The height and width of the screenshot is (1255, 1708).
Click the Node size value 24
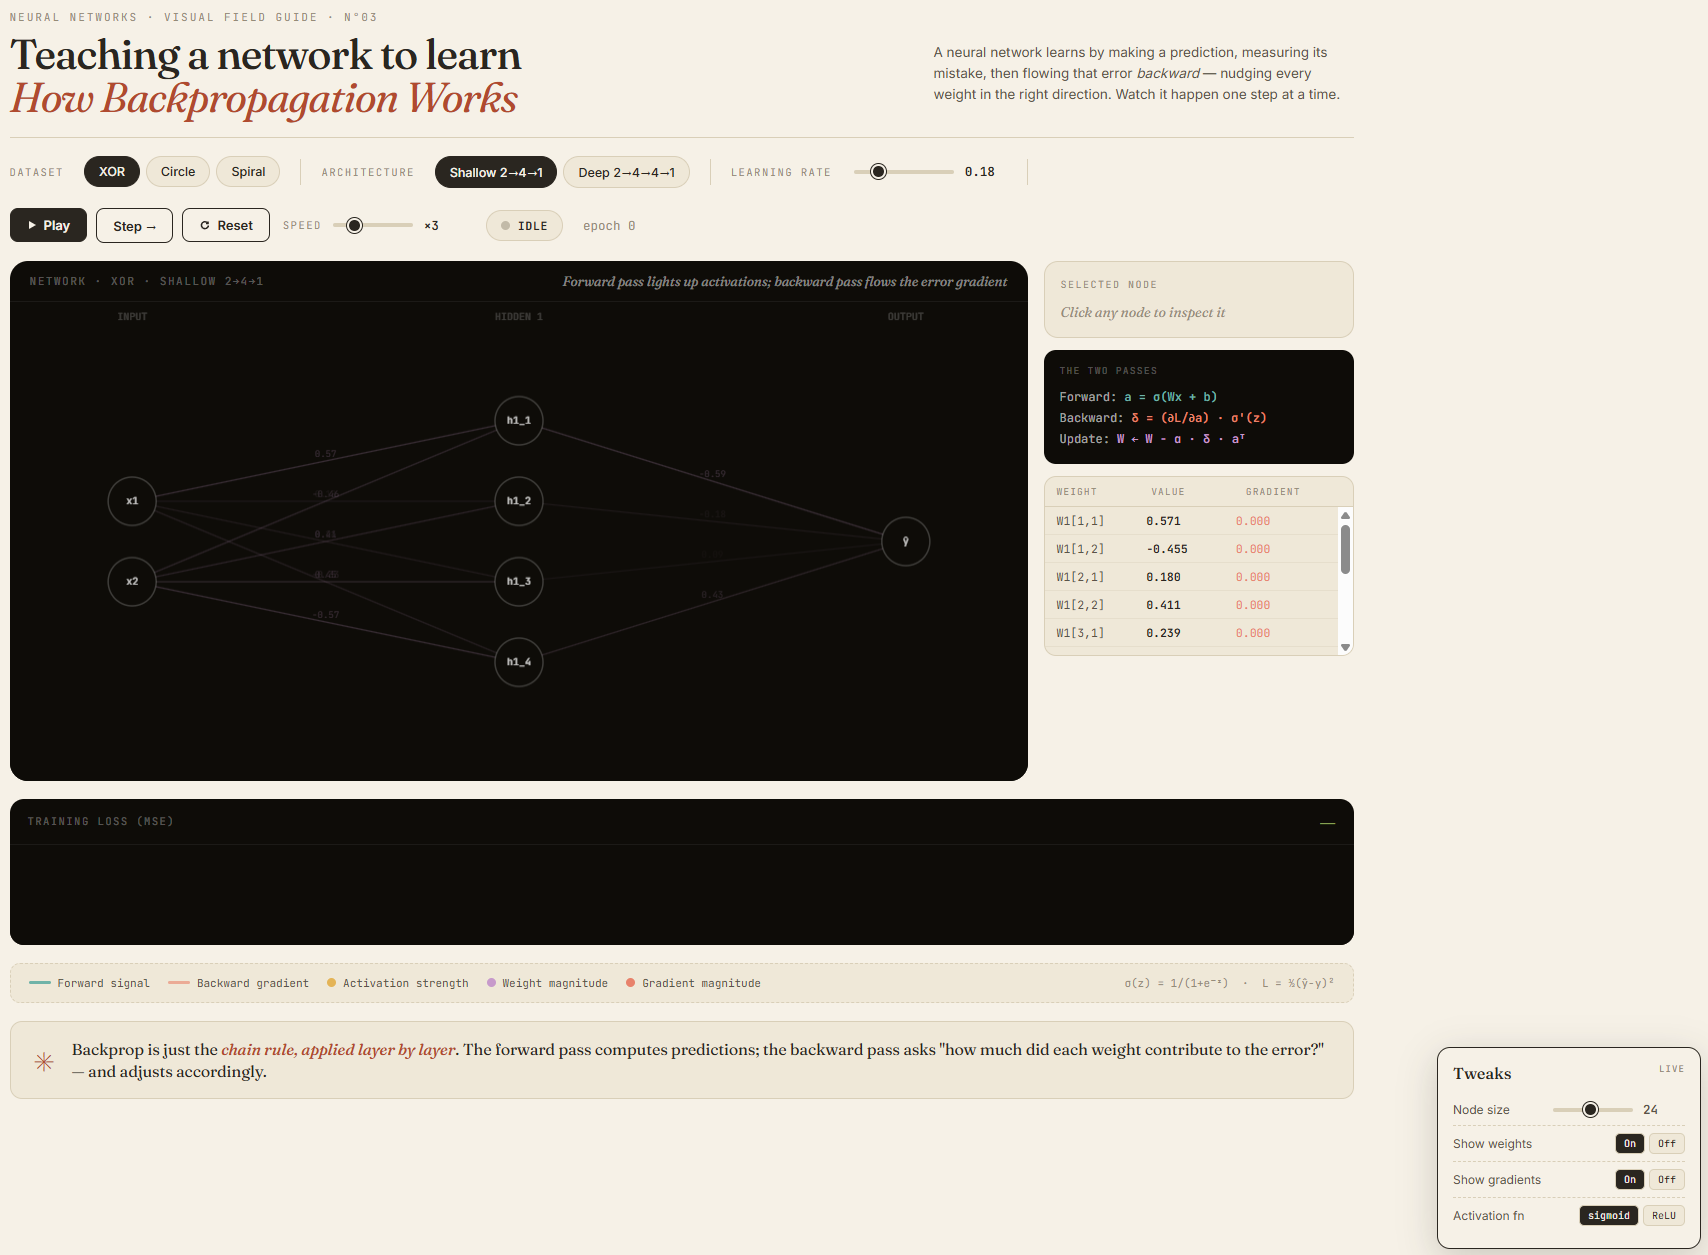pyautogui.click(x=1650, y=1109)
